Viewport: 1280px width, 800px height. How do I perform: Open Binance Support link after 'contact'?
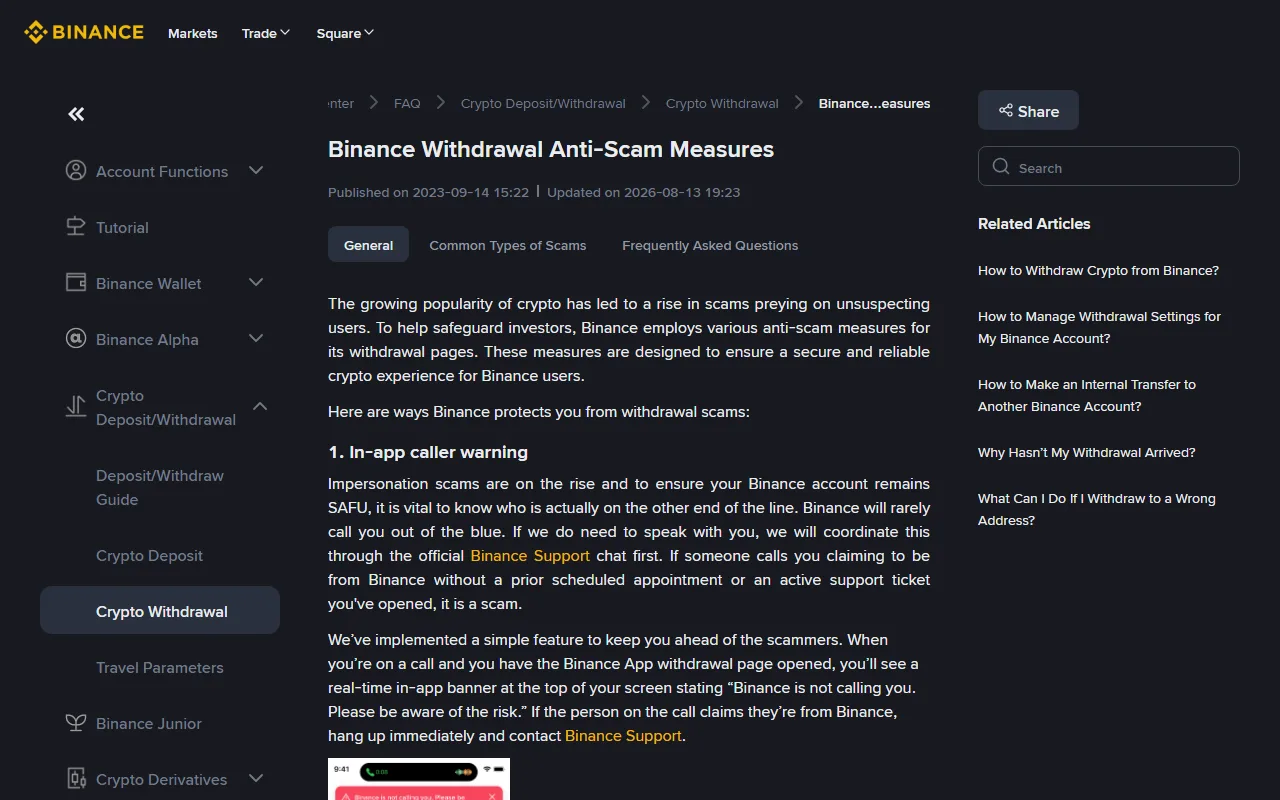click(623, 736)
